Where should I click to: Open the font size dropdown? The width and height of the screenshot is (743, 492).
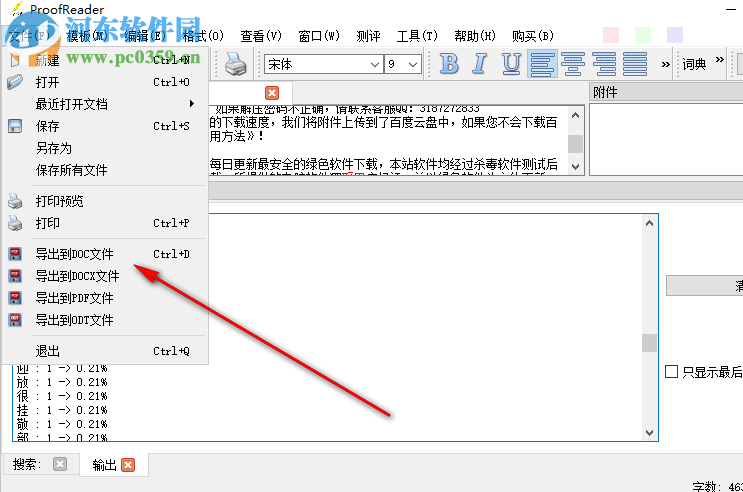click(413, 64)
